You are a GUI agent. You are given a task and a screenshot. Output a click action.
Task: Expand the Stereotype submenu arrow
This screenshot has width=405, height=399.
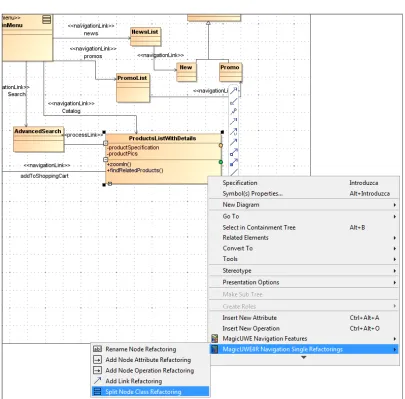(395, 271)
